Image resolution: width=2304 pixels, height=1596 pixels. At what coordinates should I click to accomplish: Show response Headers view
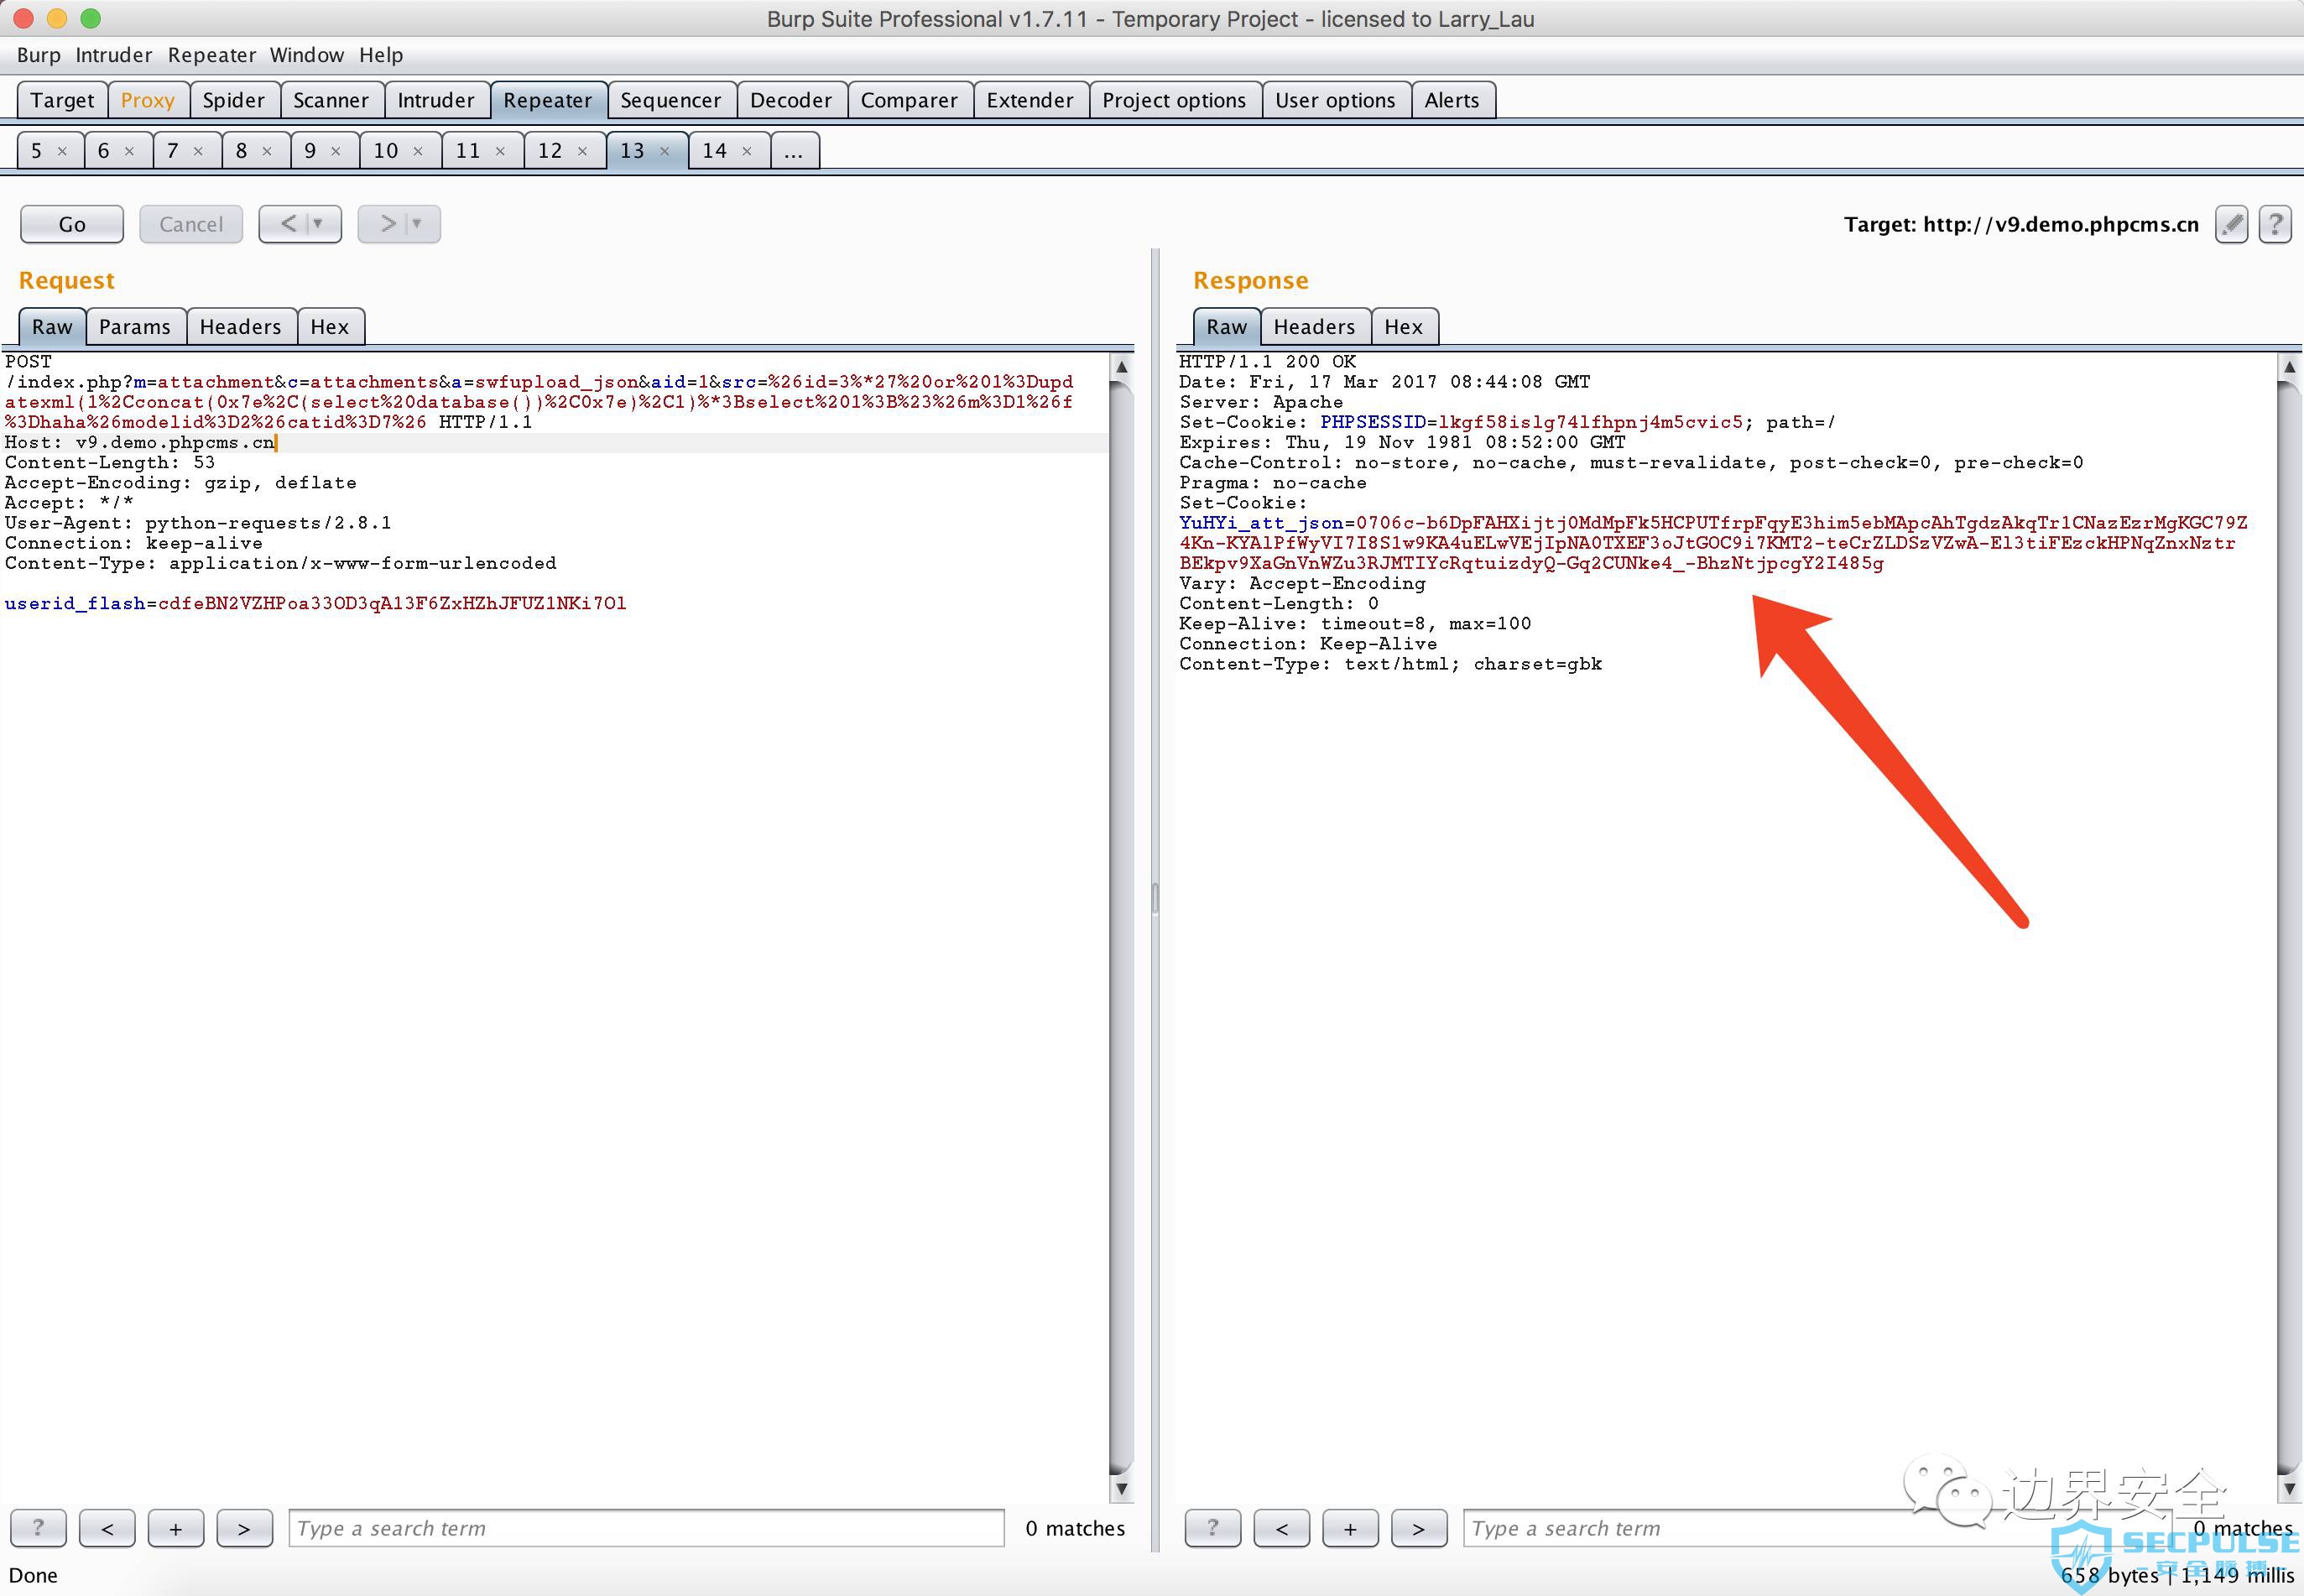tap(1314, 327)
